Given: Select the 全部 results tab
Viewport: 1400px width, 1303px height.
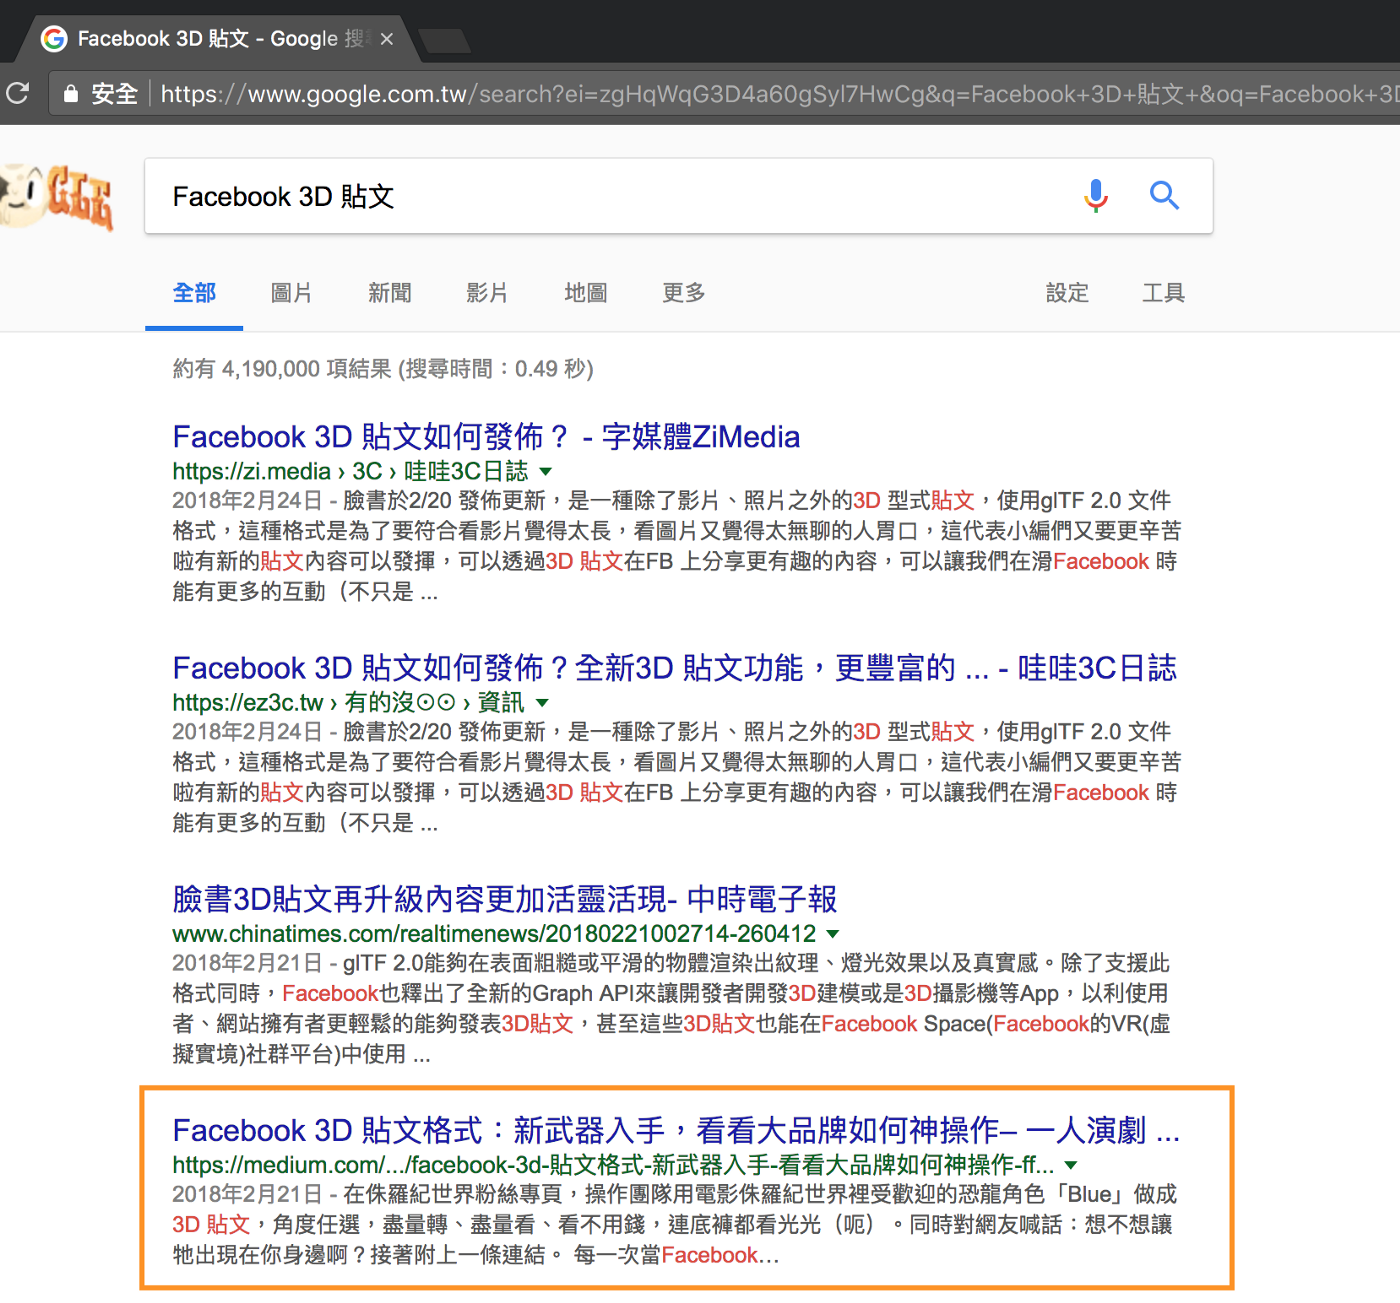Looking at the screenshot, I should pos(194,293).
